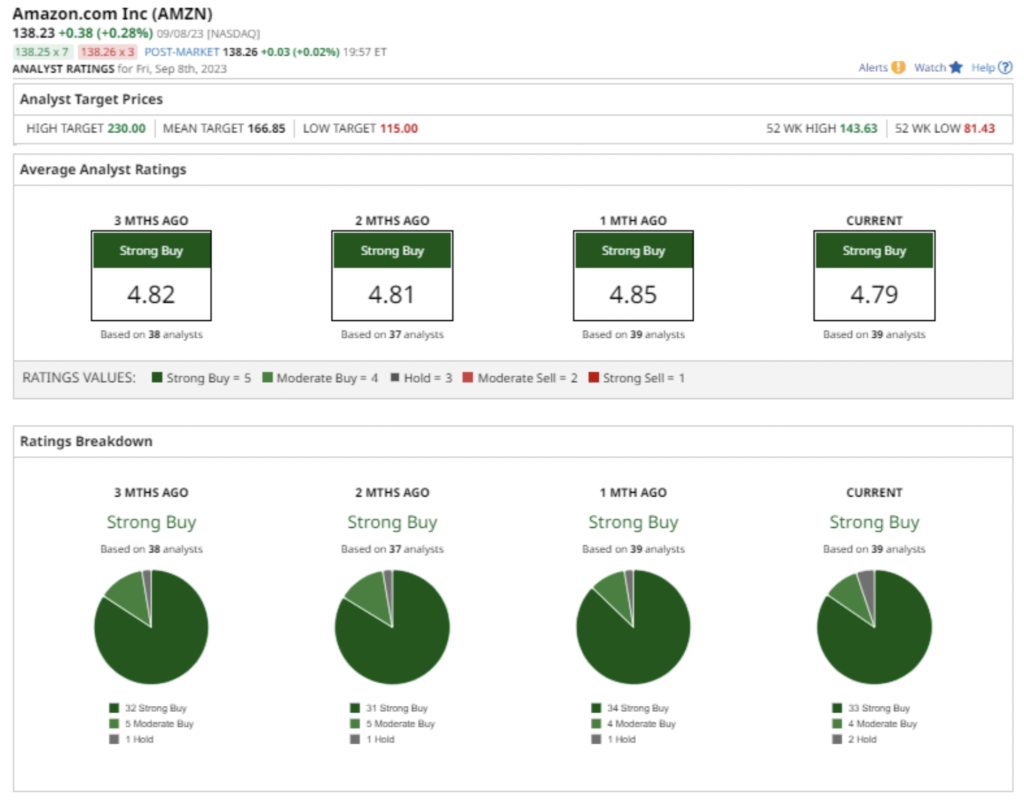This screenshot has height=800, width=1024.
Task: Click the Help link
Action: pyautogui.click(x=983, y=67)
